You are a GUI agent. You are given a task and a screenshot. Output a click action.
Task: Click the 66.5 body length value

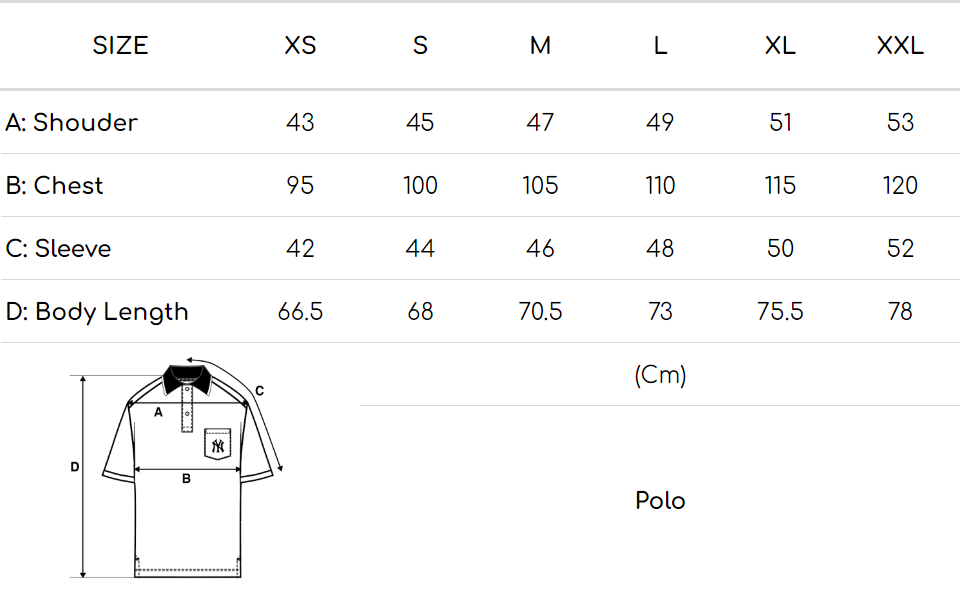pyautogui.click(x=300, y=311)
